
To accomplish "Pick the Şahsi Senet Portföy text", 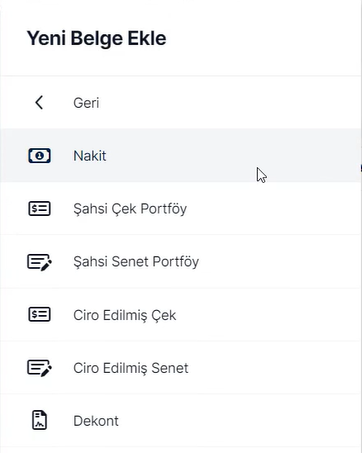I will tap(136, 262).
